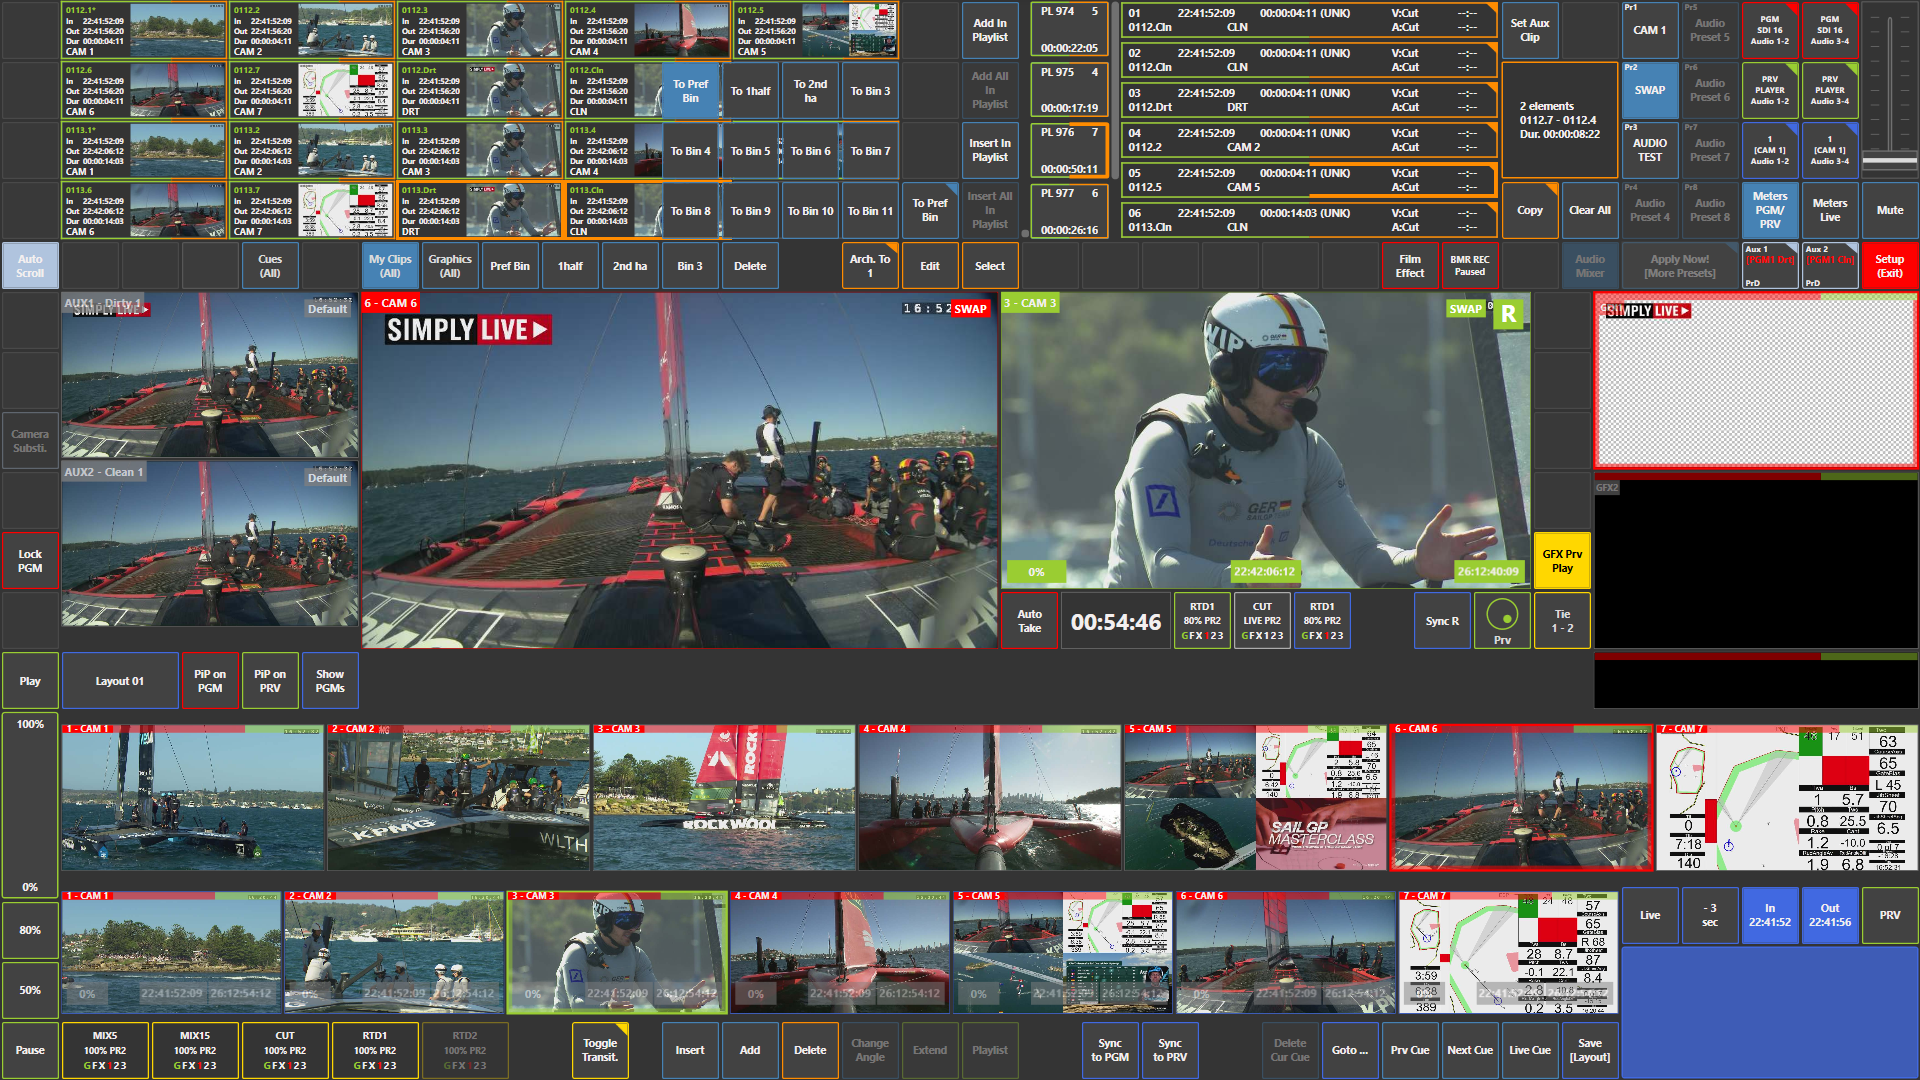Open the 1half bin tab

[570, 266]
